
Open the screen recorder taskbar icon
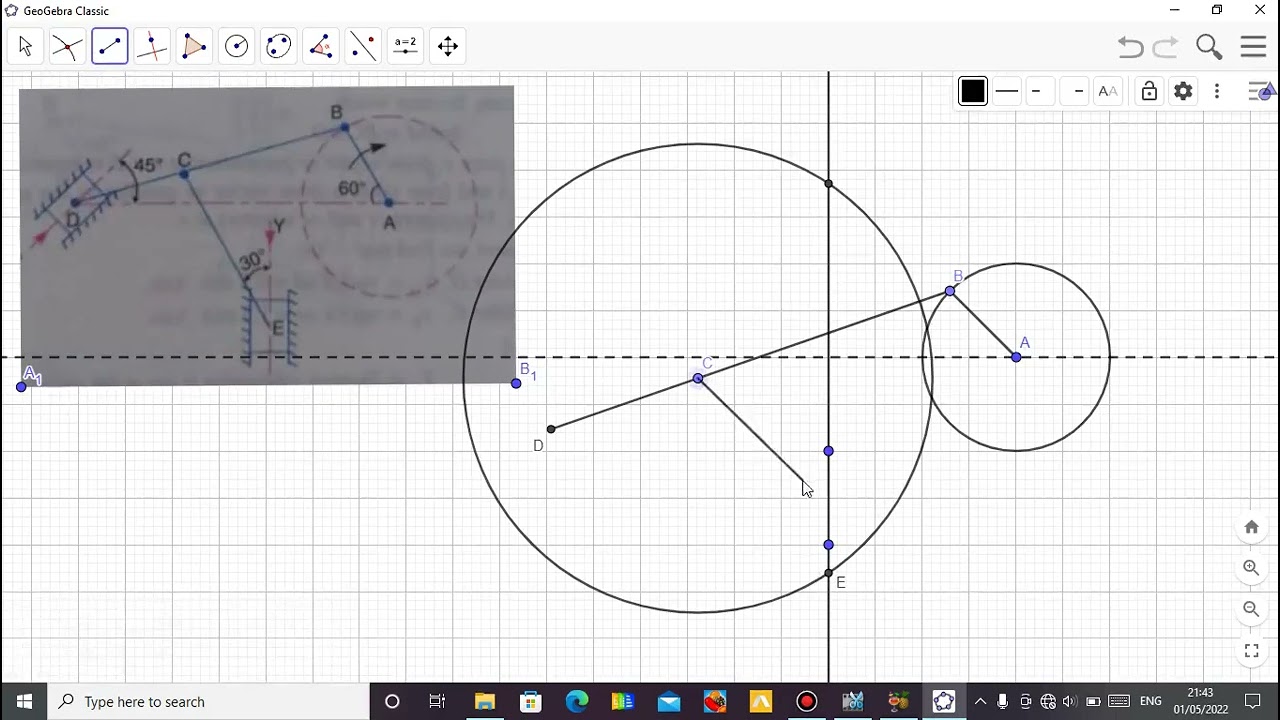[x=807, y=701]
